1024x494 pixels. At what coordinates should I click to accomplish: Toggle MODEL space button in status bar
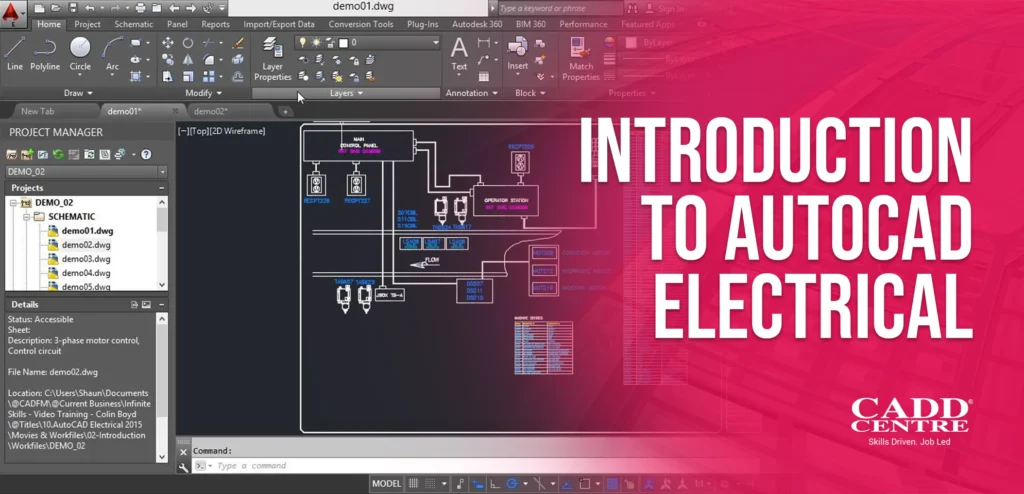[386, 484]
